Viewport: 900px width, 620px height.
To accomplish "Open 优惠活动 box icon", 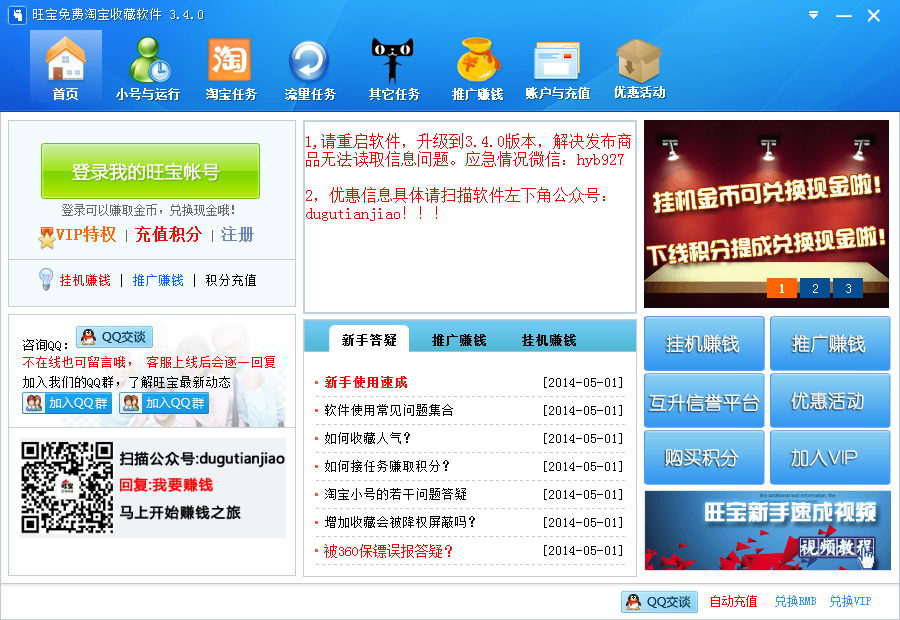I will tap(639, 68).
